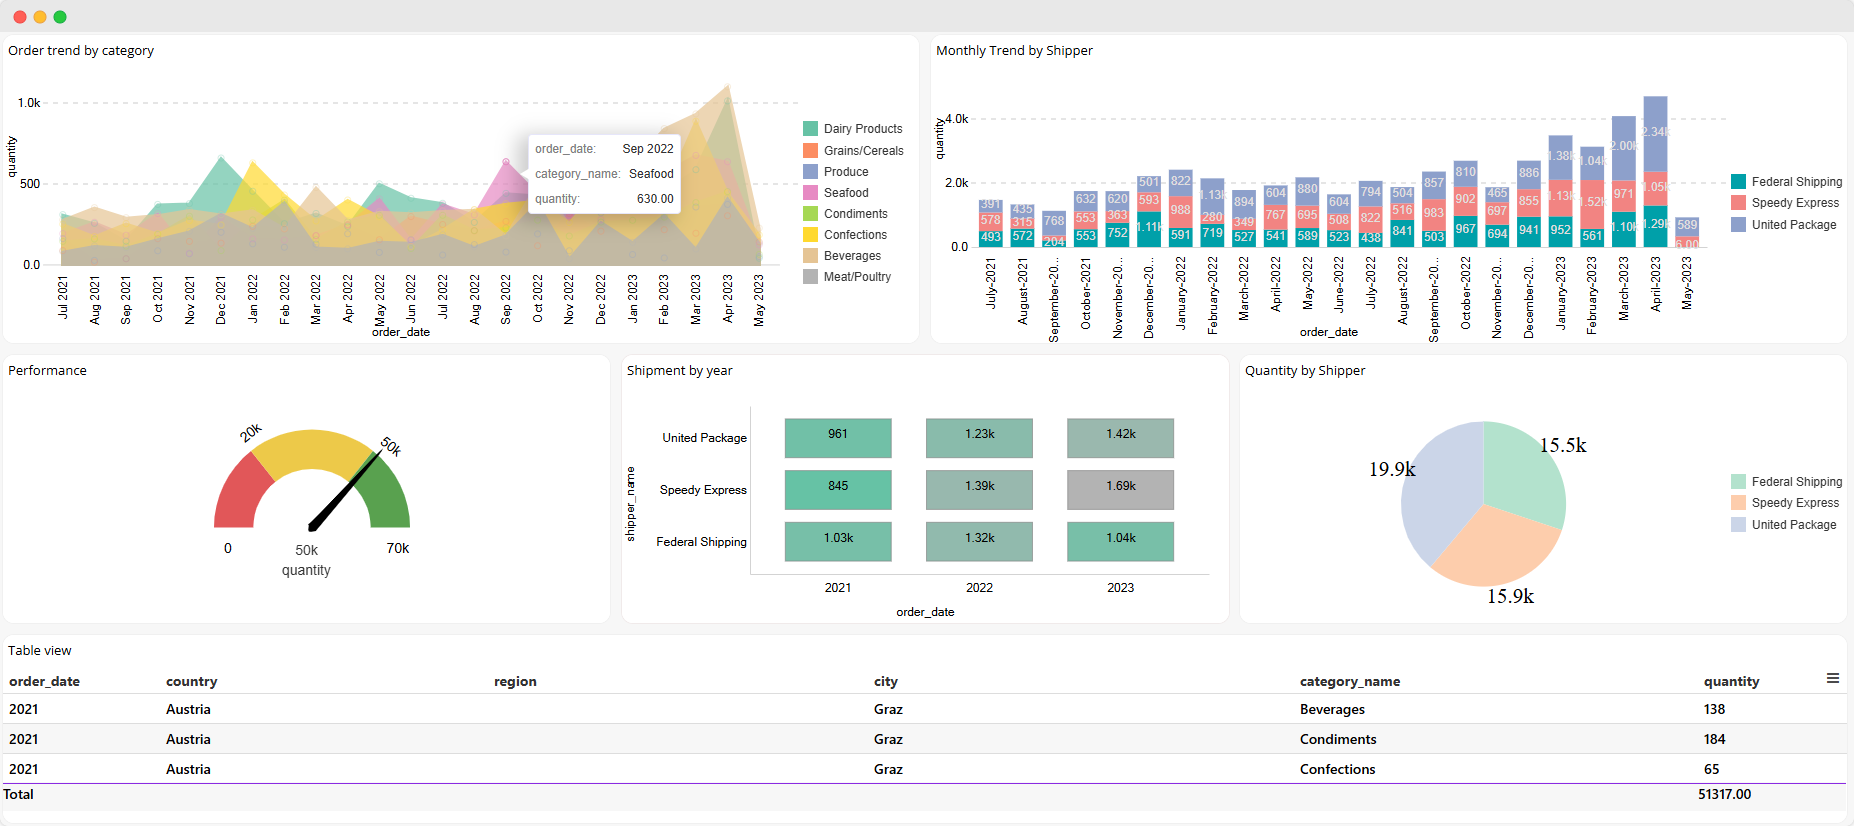Click the May-2023 stacked bar
Viewport: 1854px width, 826px height.
1687,232
